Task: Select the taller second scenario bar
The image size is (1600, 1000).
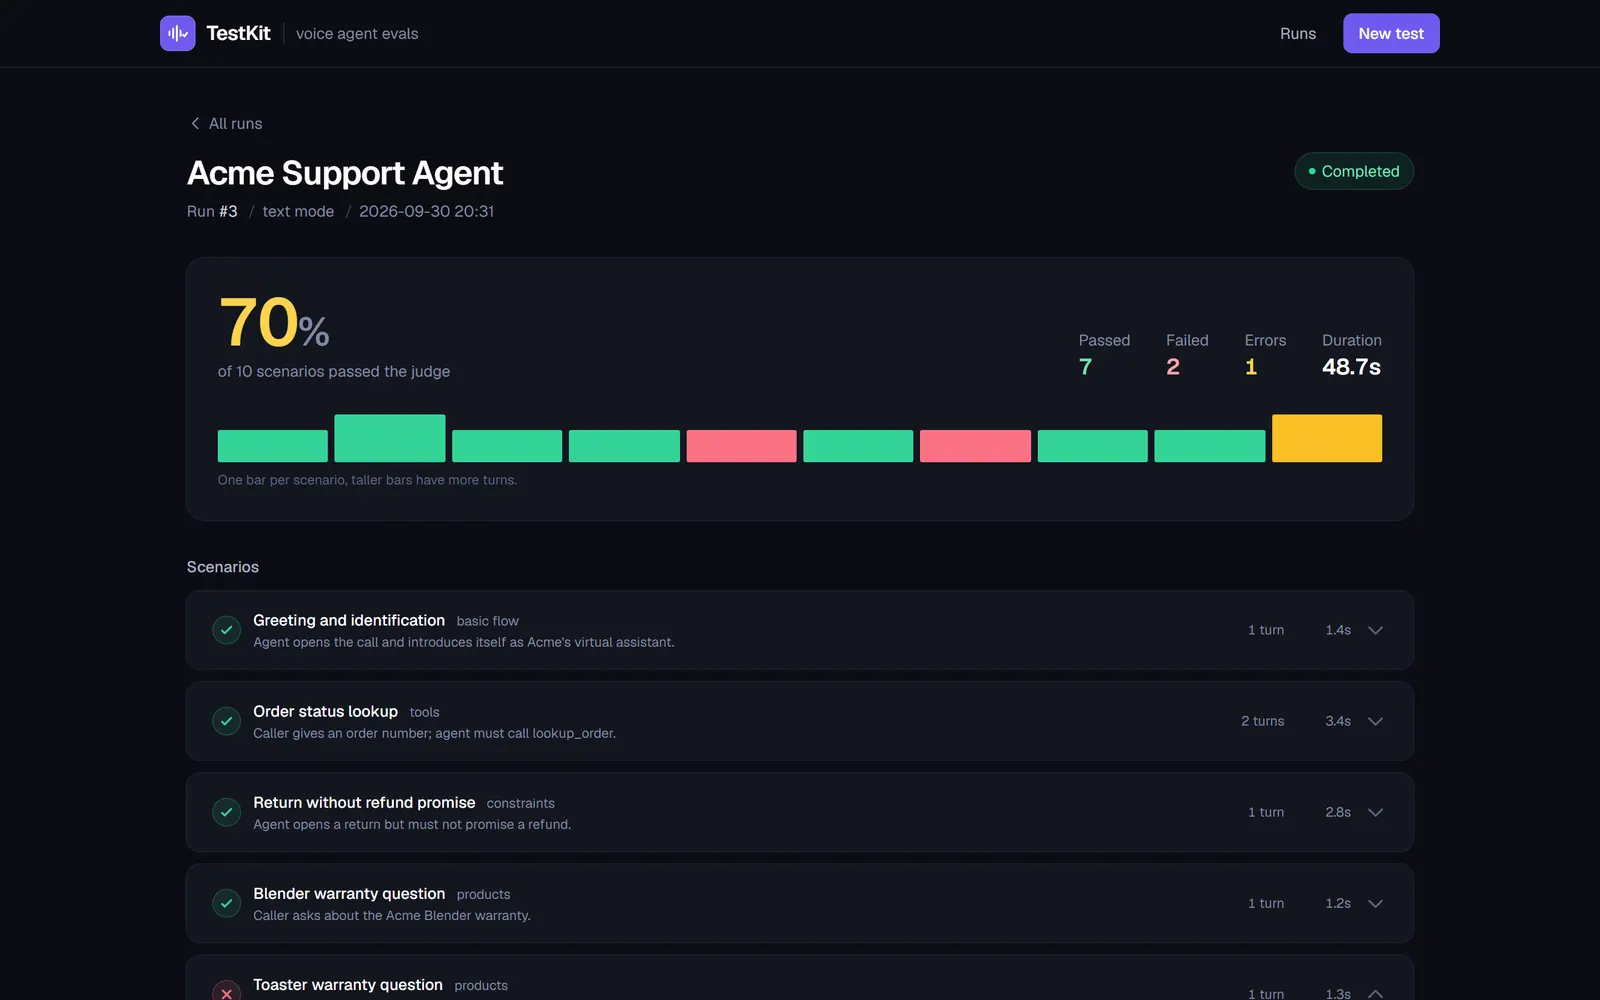Action: pos(389,438)
